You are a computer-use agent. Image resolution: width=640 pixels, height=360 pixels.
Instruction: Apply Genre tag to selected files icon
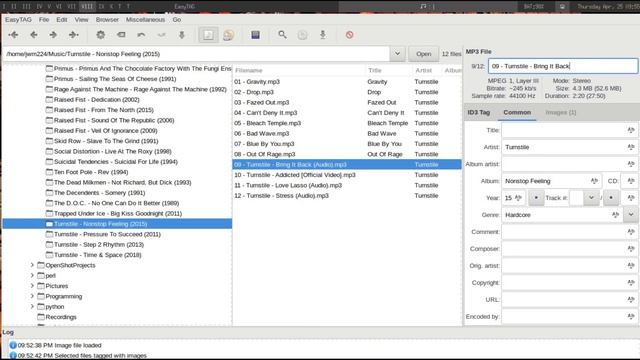pyautogui.click(x=616, y=215)
